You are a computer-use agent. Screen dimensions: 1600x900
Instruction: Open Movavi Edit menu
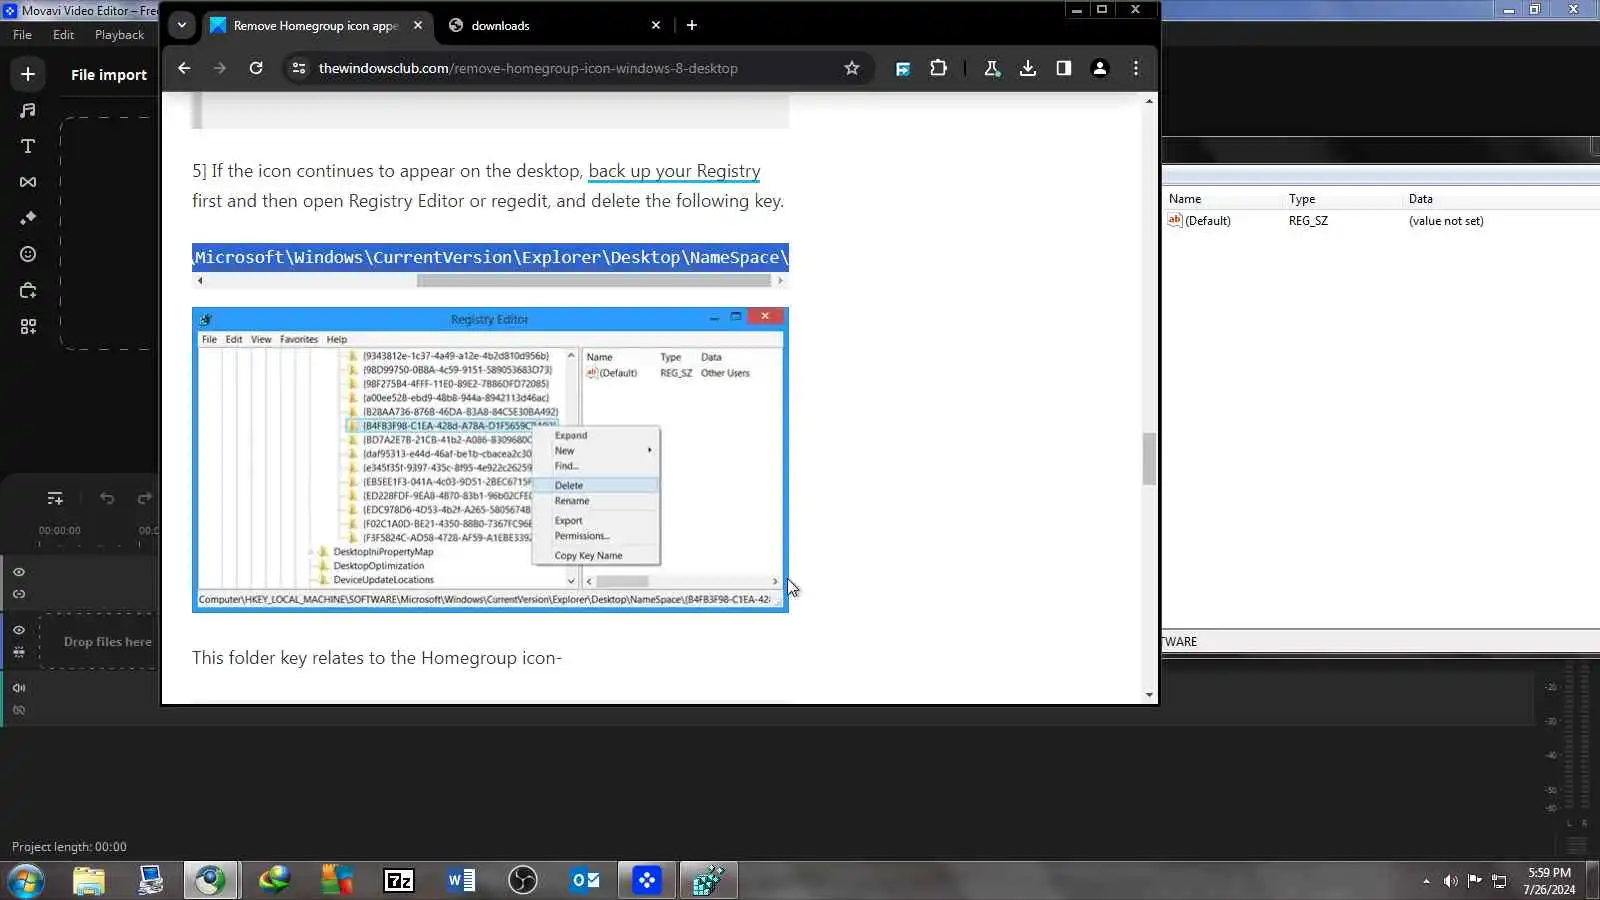pos(64,35)
